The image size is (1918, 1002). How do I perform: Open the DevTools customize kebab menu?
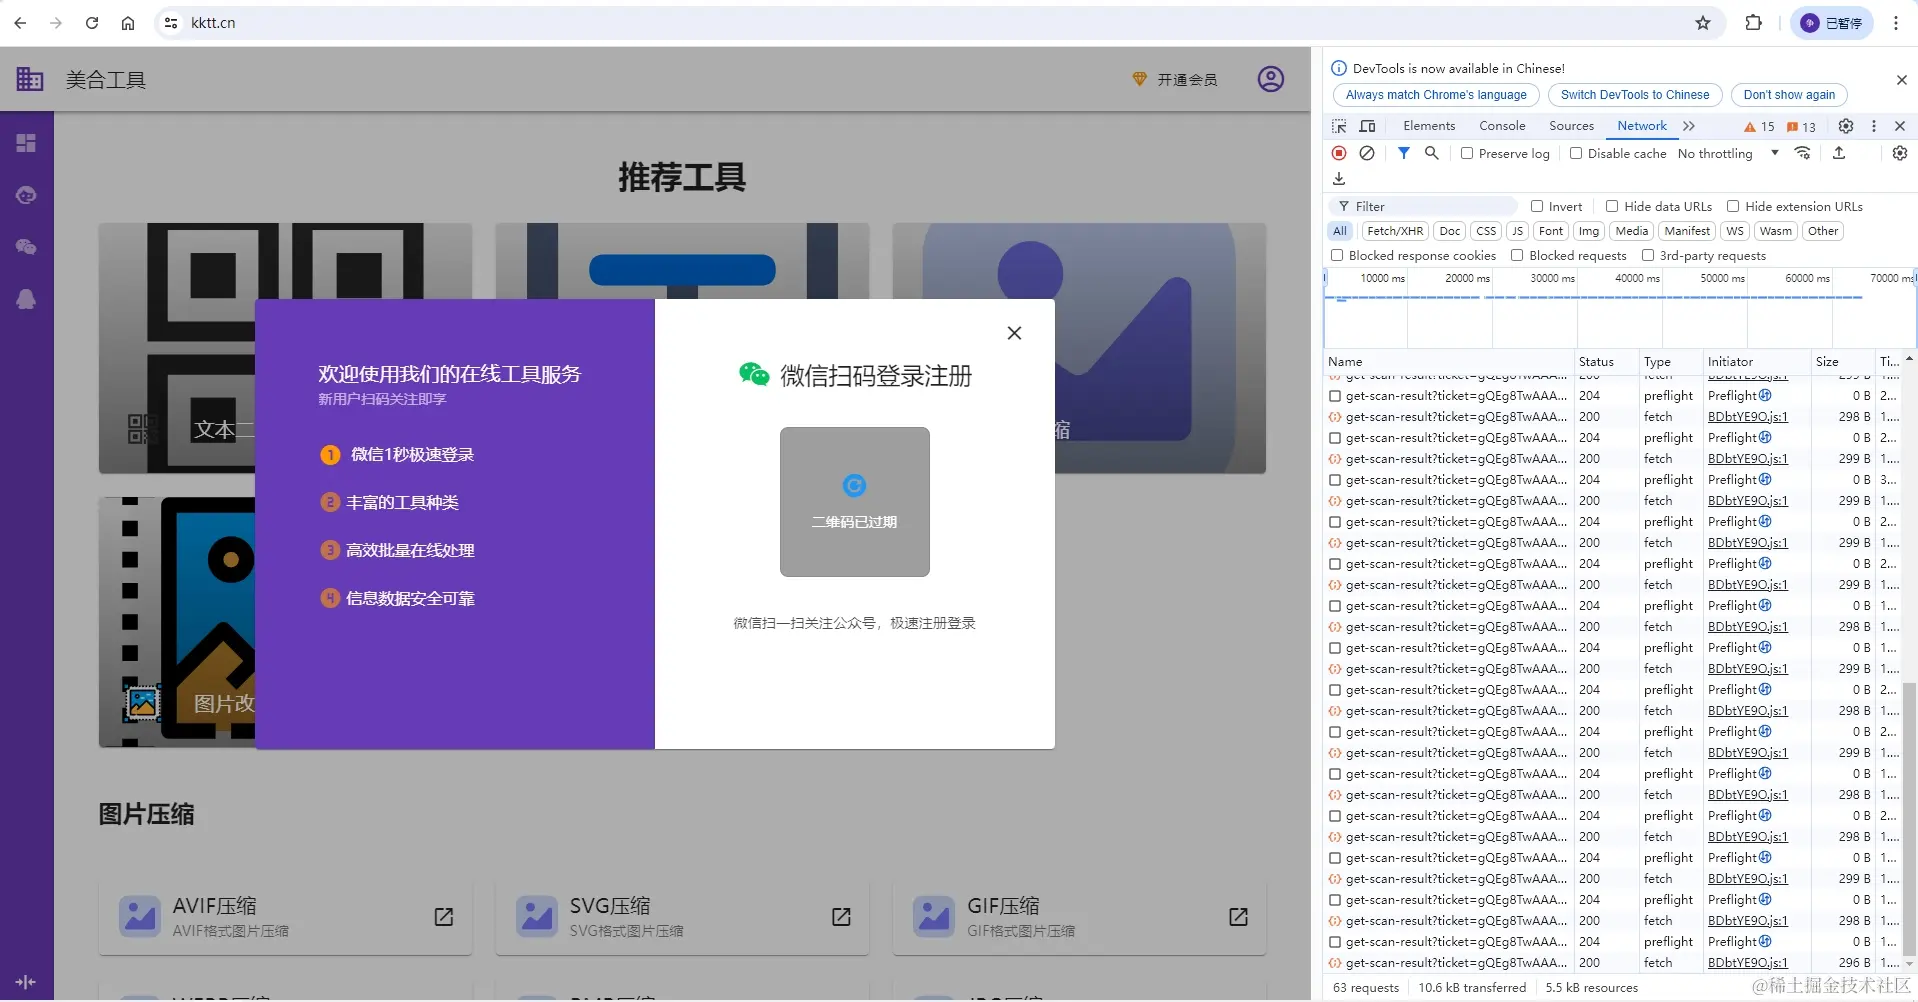pyautogui.click(x=1874, y=126)
